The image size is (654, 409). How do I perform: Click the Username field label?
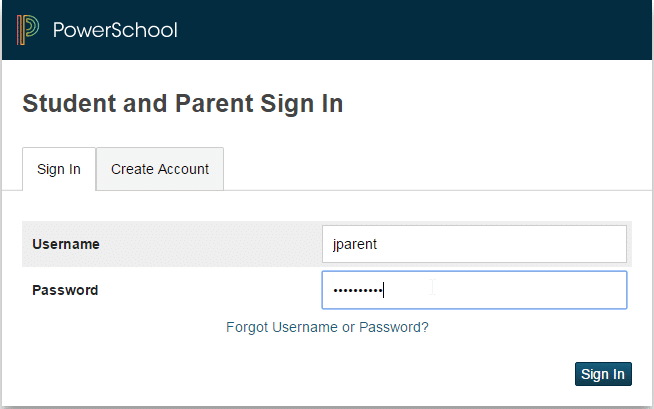click(66, 244)
